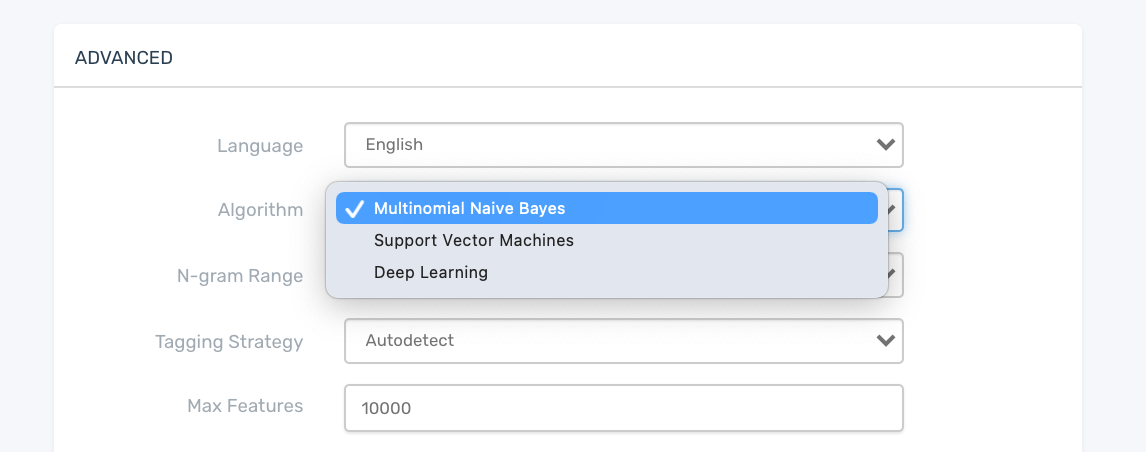Click the Tagging Strategy label

(229, 342)
